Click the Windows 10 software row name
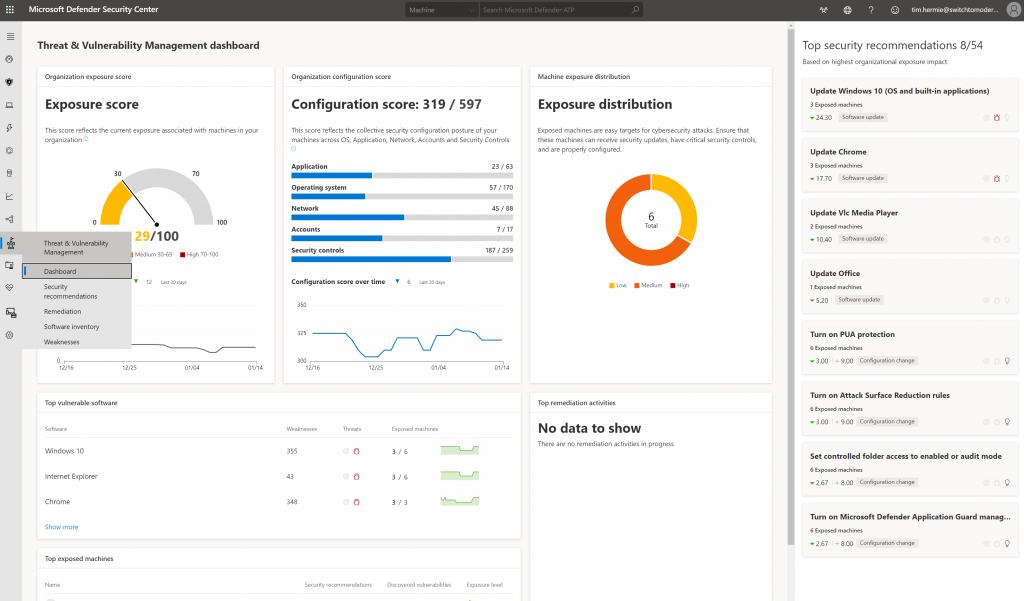The image size is (1024, 601). [x=64, y=451]
